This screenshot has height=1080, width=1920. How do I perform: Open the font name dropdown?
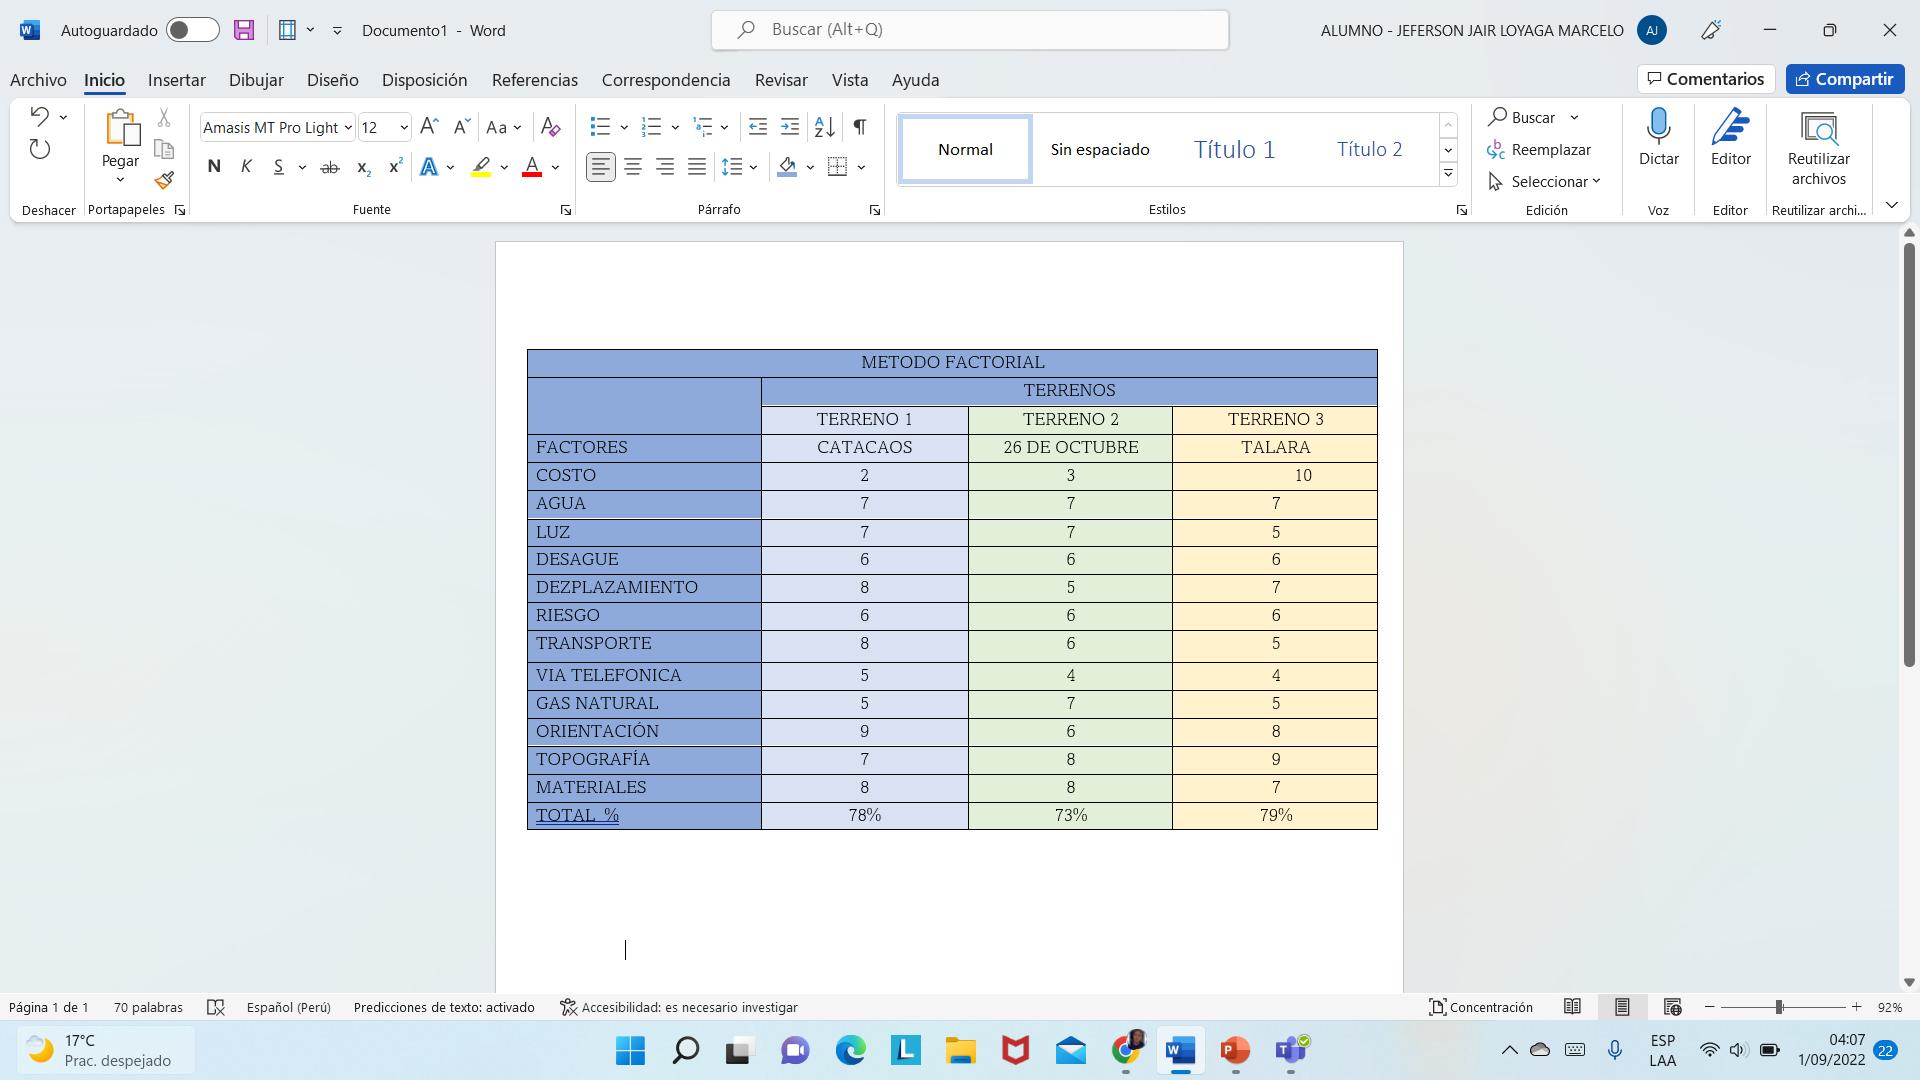[x=347, y=127]
